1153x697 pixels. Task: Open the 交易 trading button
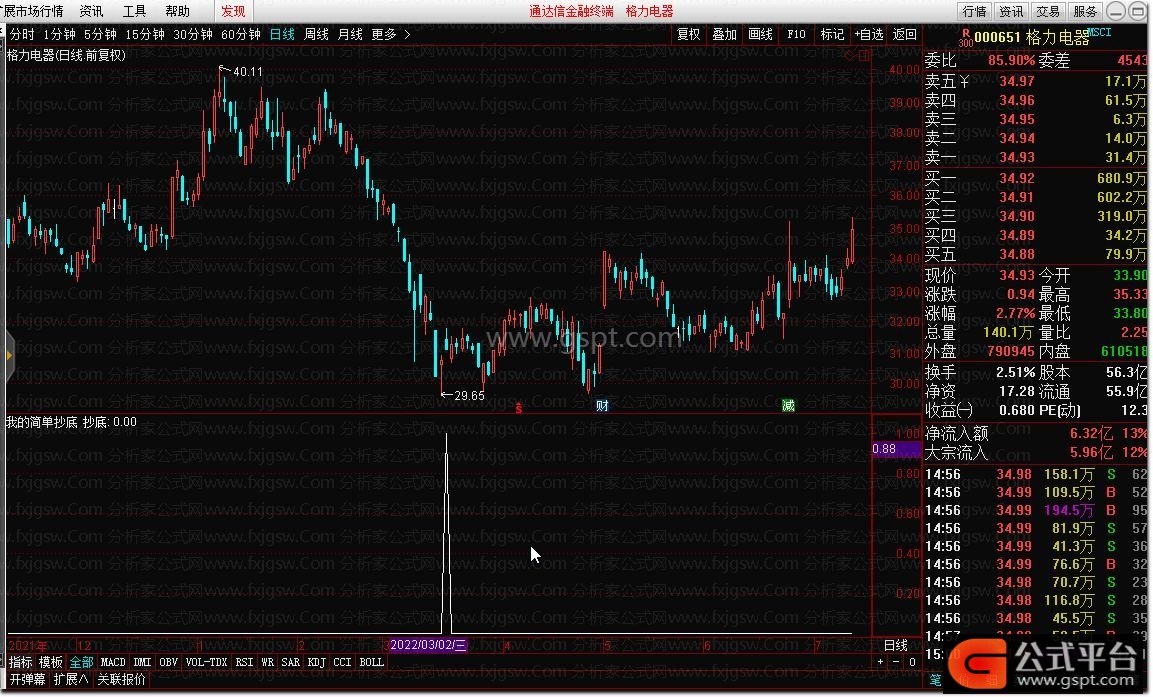click(x=1048, y=11)
